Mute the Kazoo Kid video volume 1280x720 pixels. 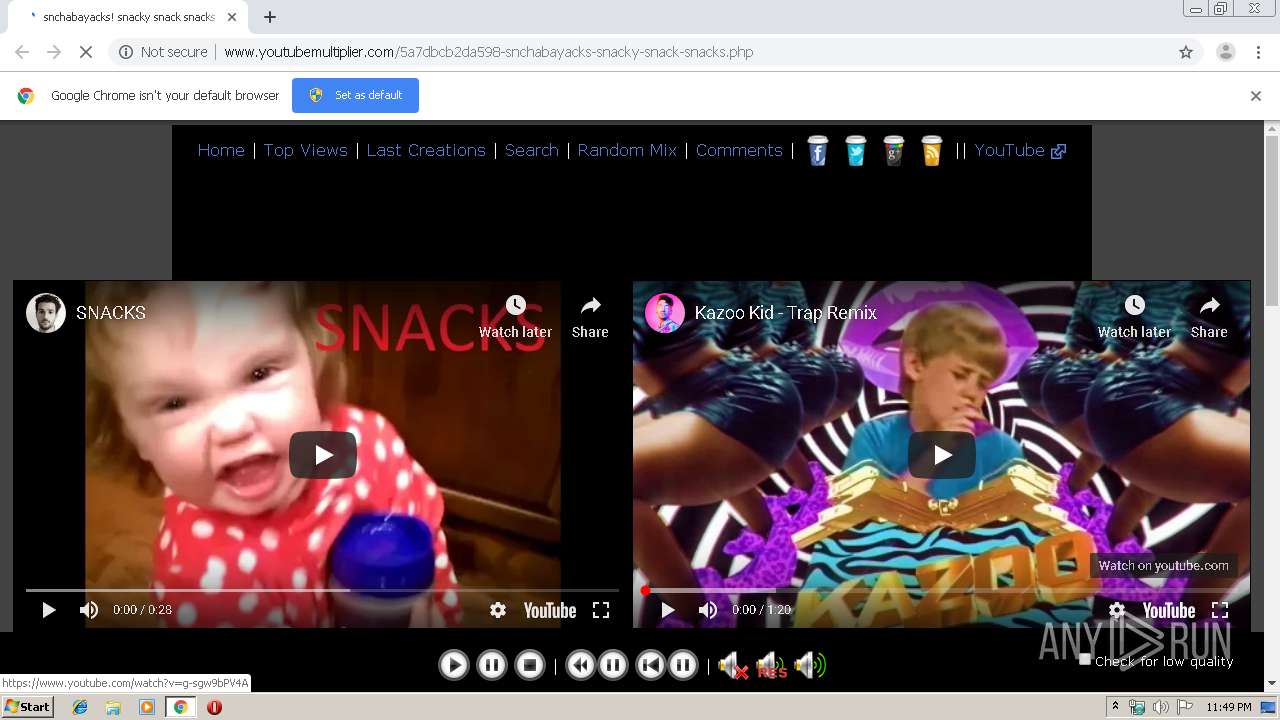(x=708, y=610)
